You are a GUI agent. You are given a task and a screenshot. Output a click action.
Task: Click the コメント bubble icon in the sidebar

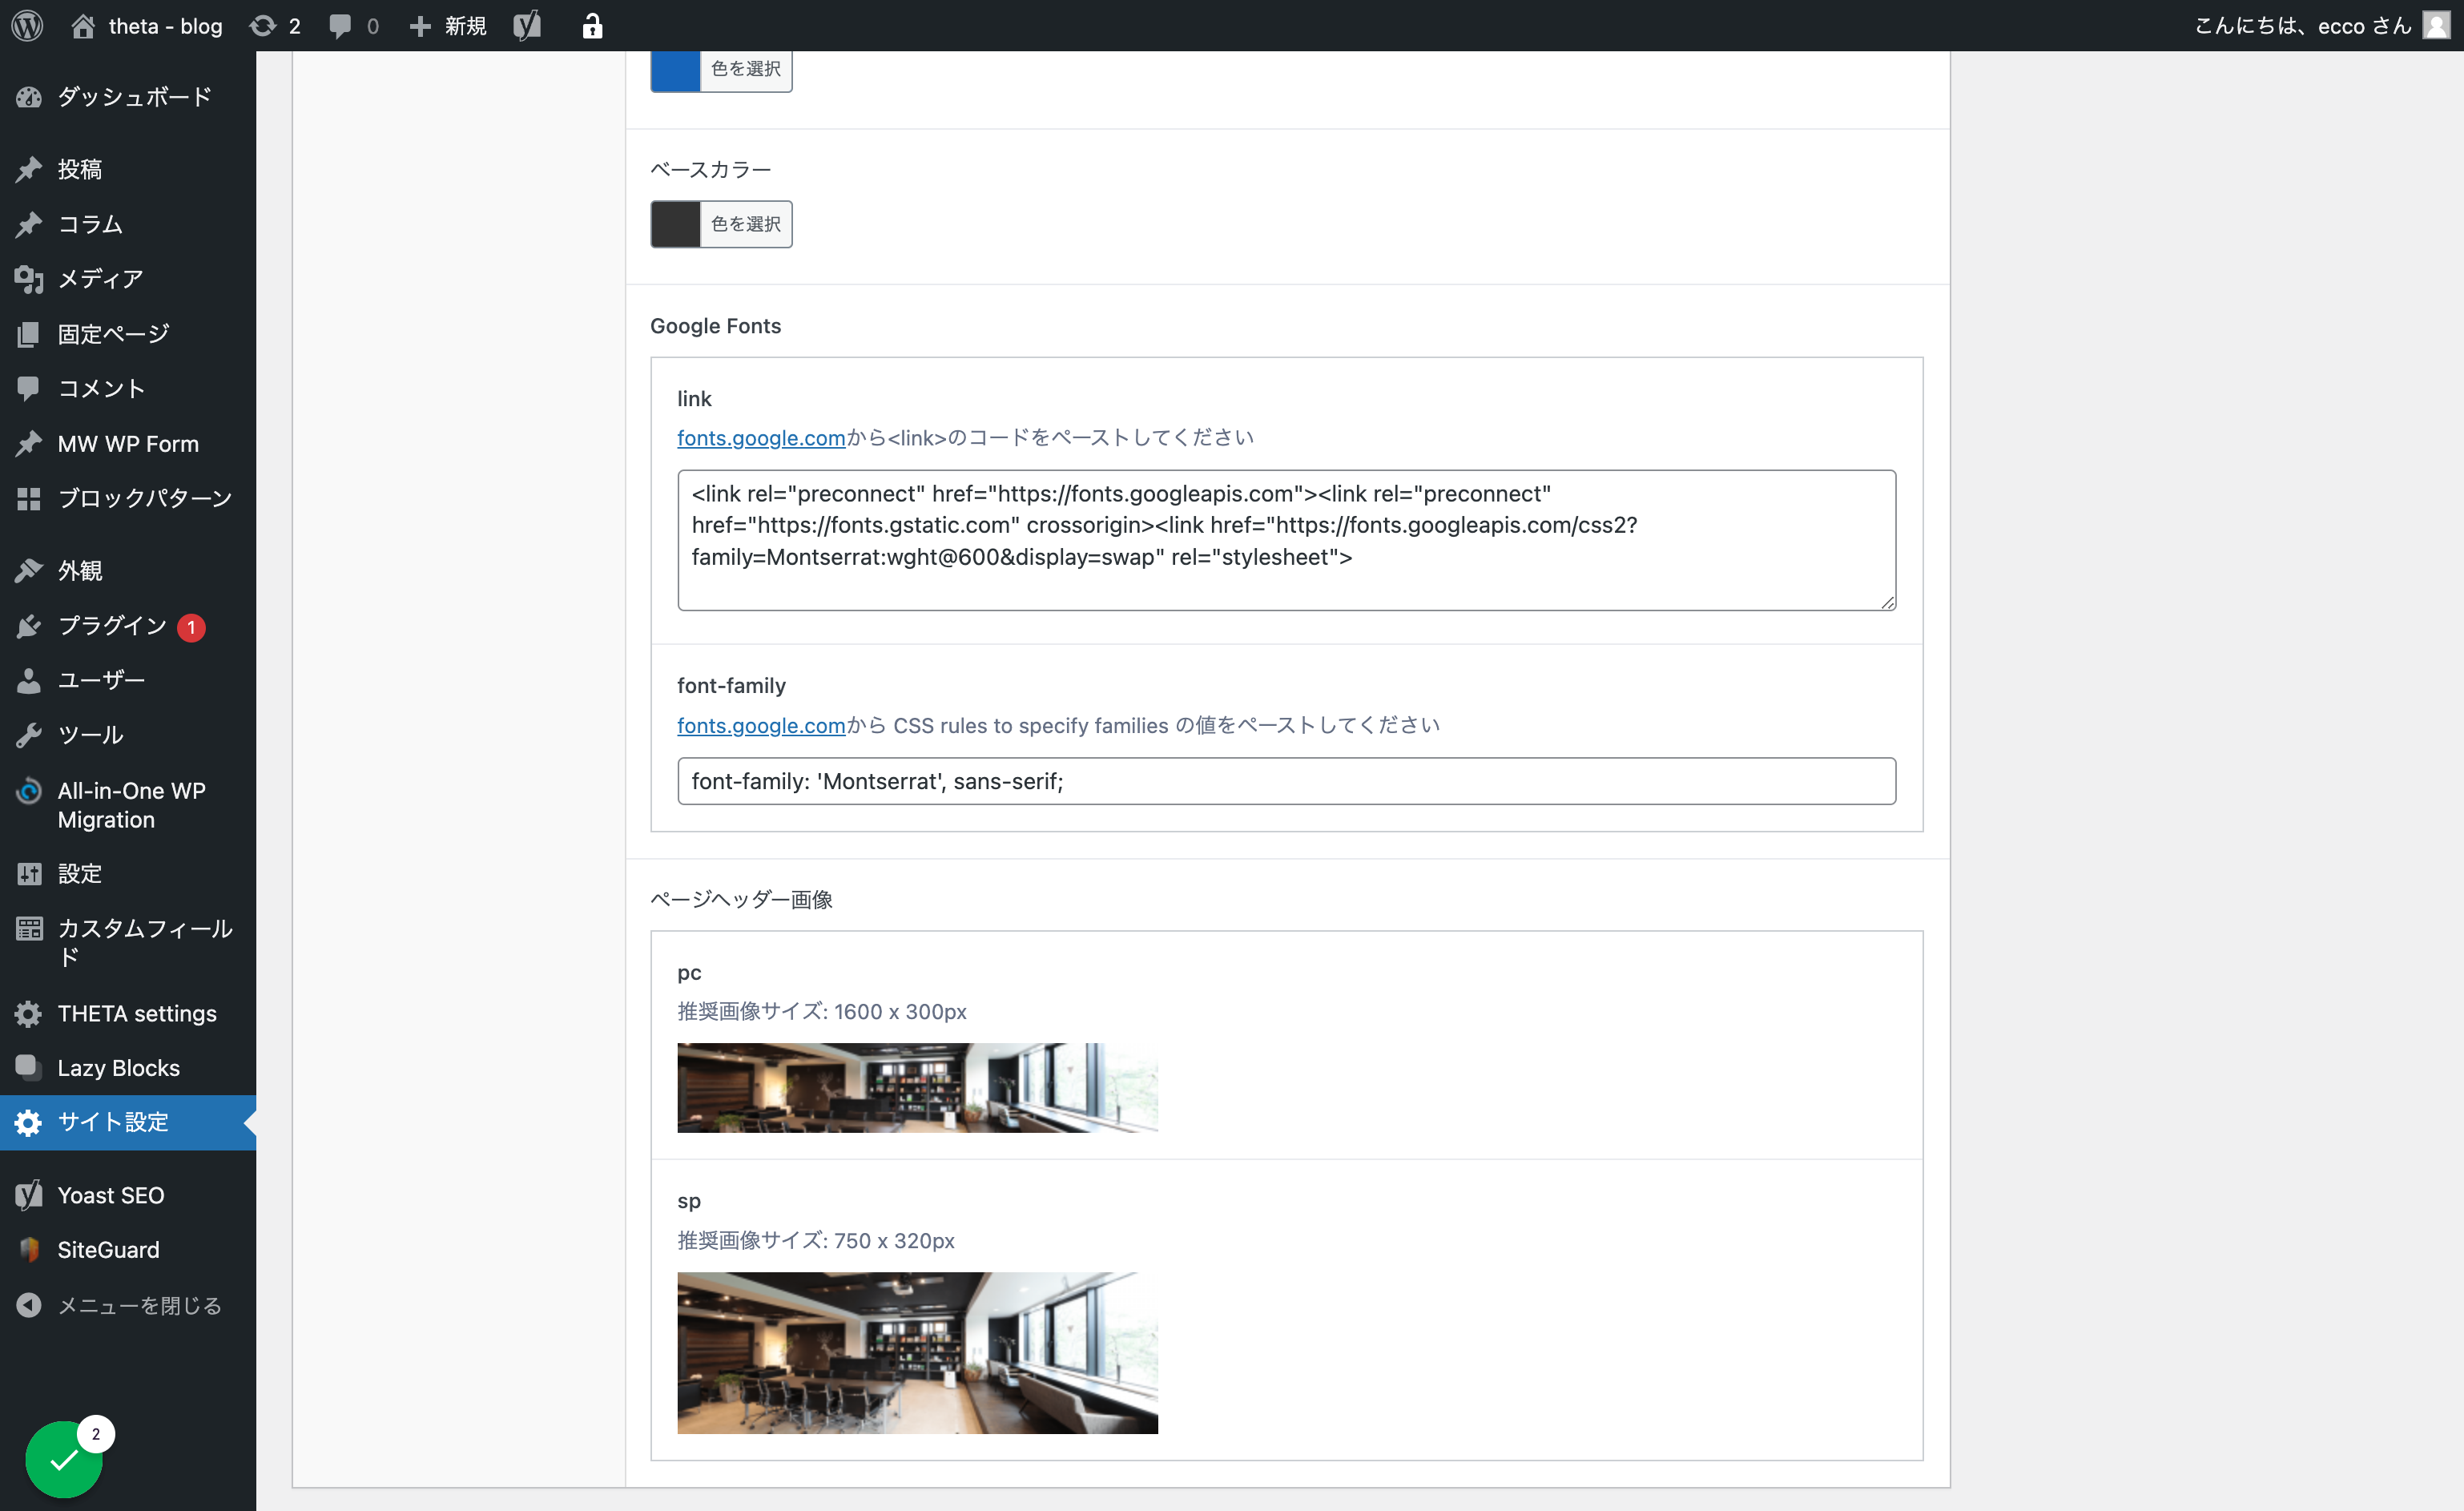(x=29, y=388)
